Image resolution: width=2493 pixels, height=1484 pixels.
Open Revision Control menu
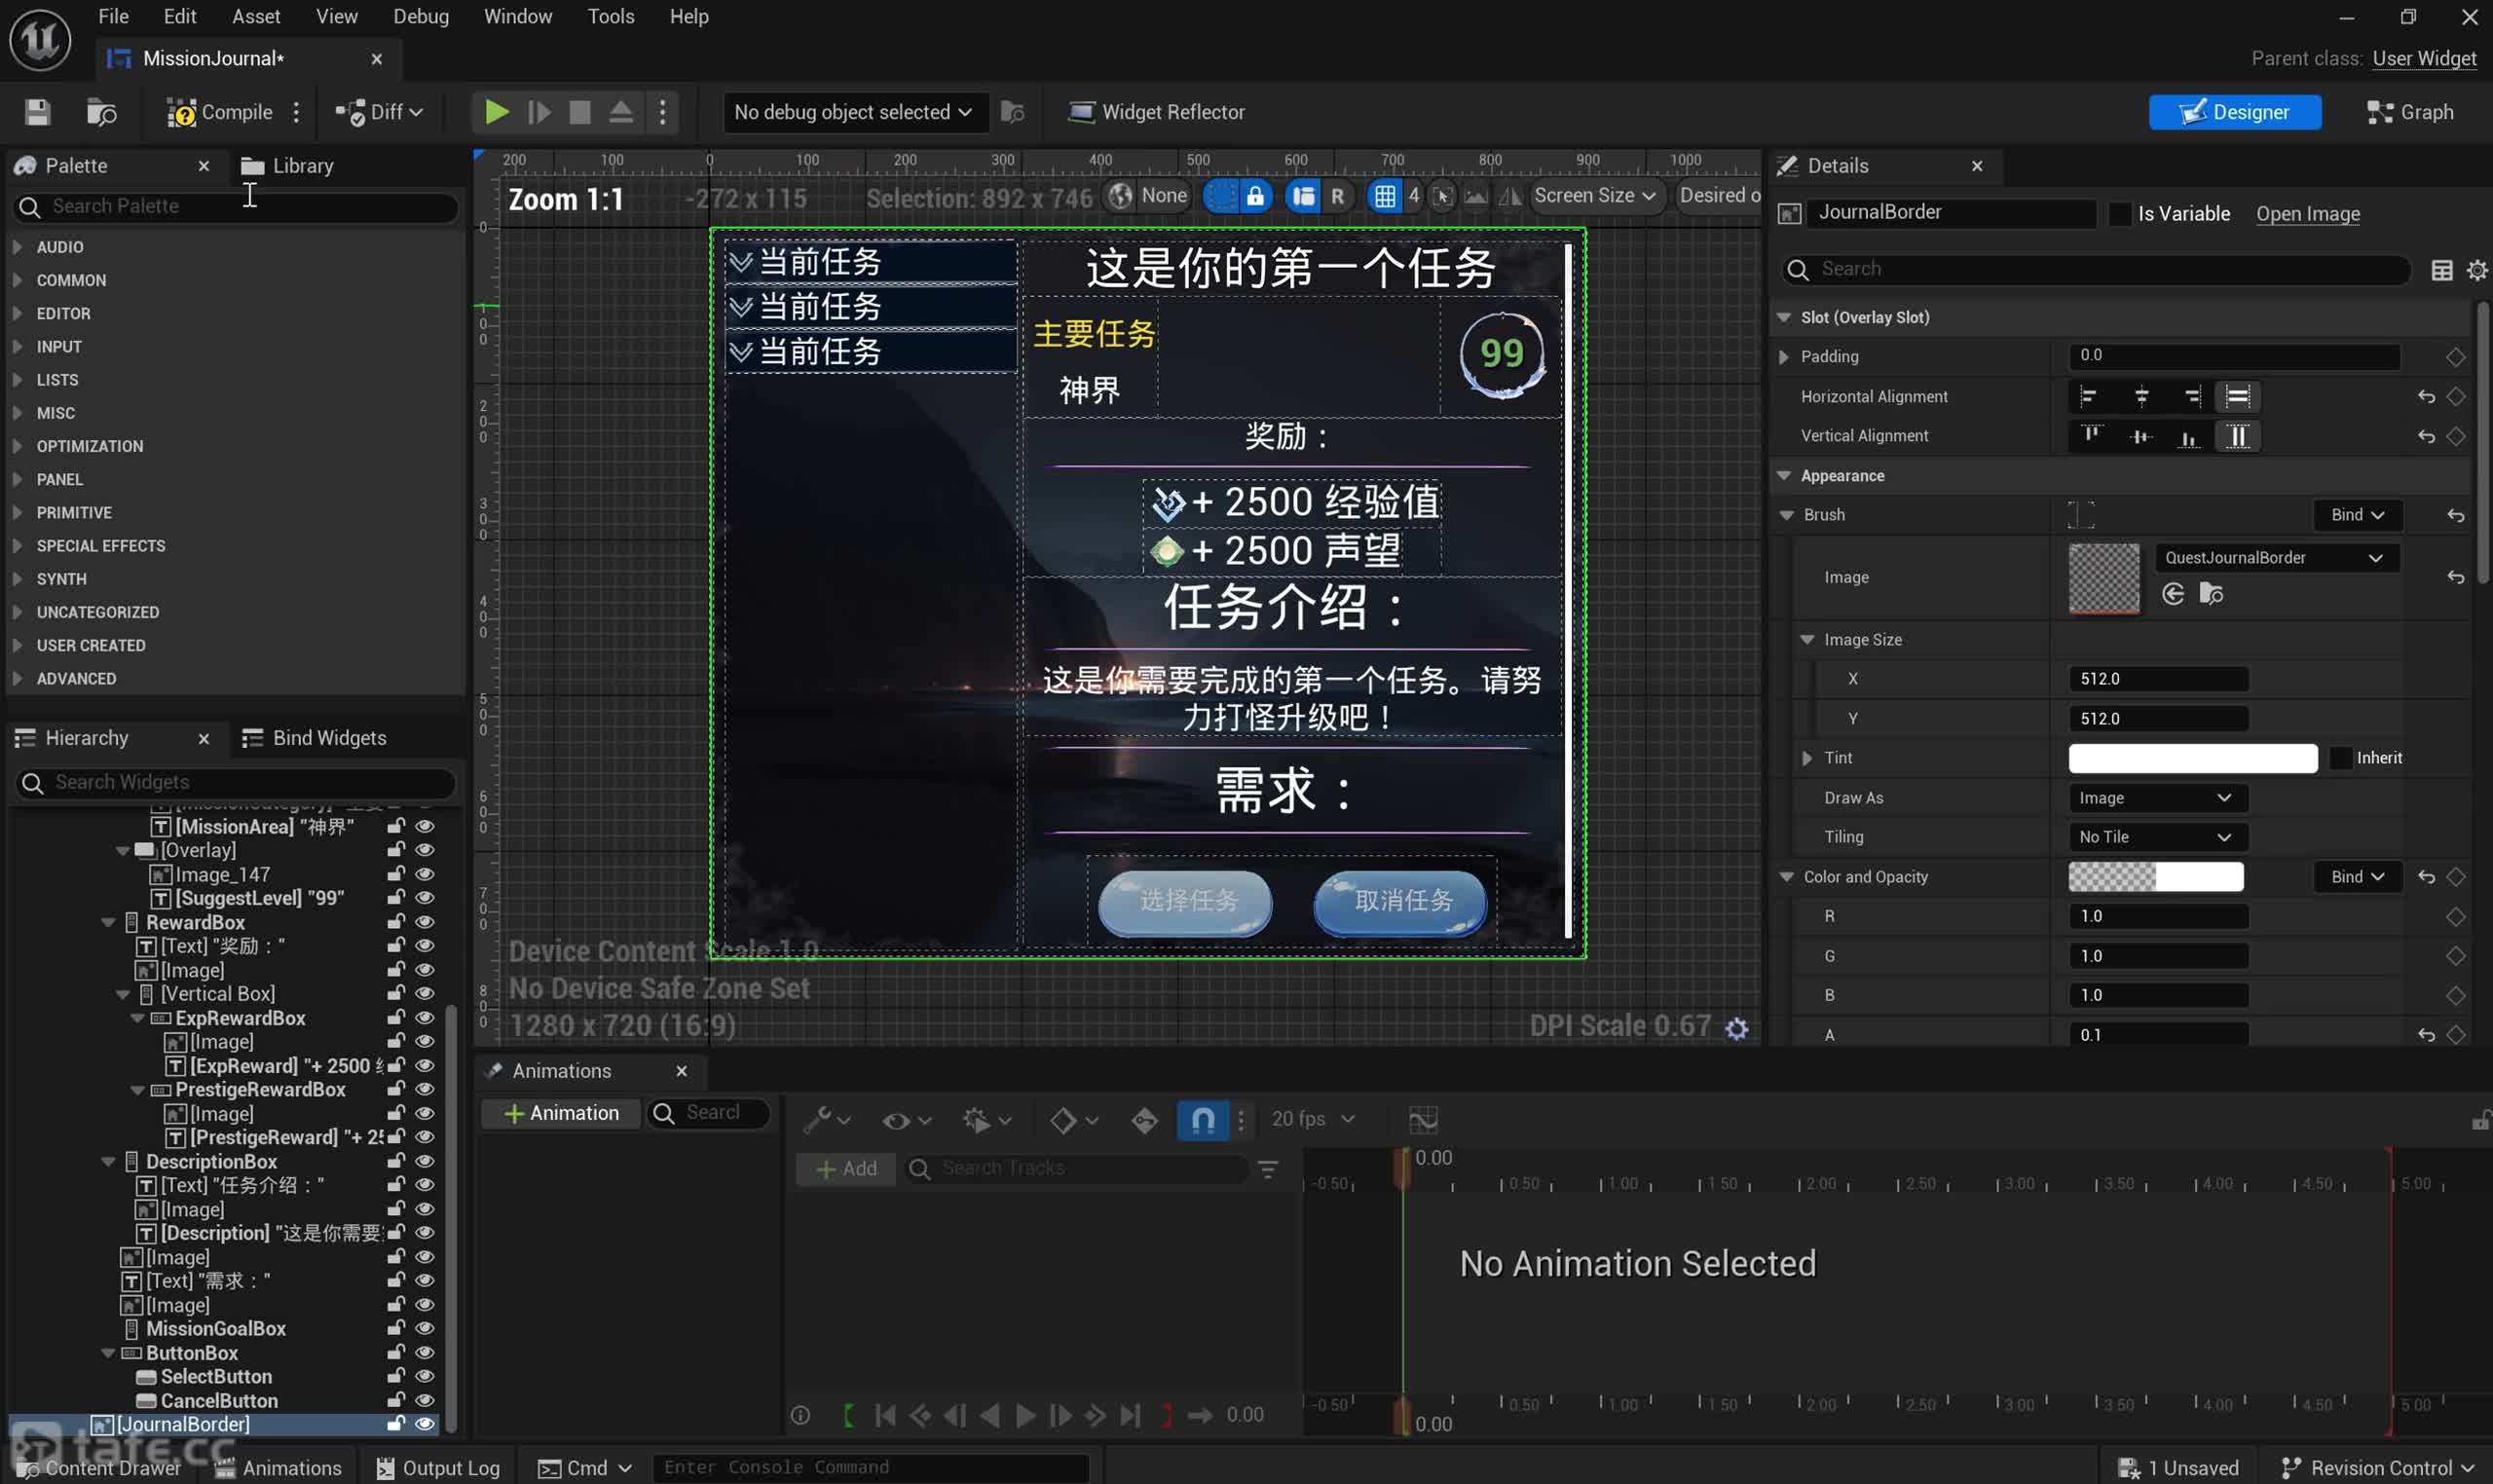pos(2376,1468)
